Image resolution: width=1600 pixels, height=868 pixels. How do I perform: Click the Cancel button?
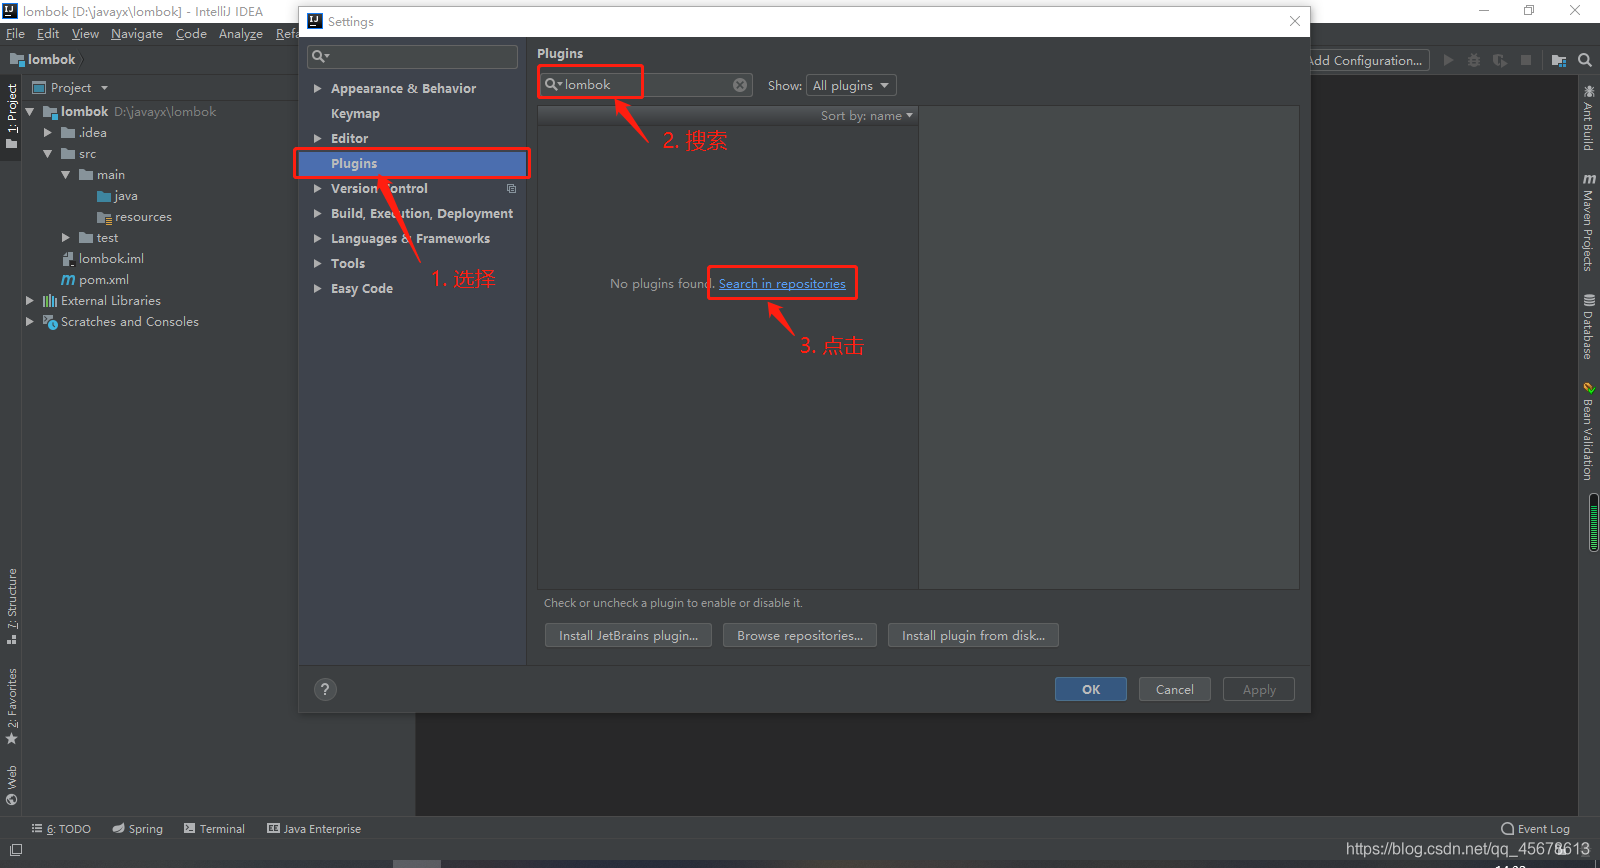[1175, 689]
